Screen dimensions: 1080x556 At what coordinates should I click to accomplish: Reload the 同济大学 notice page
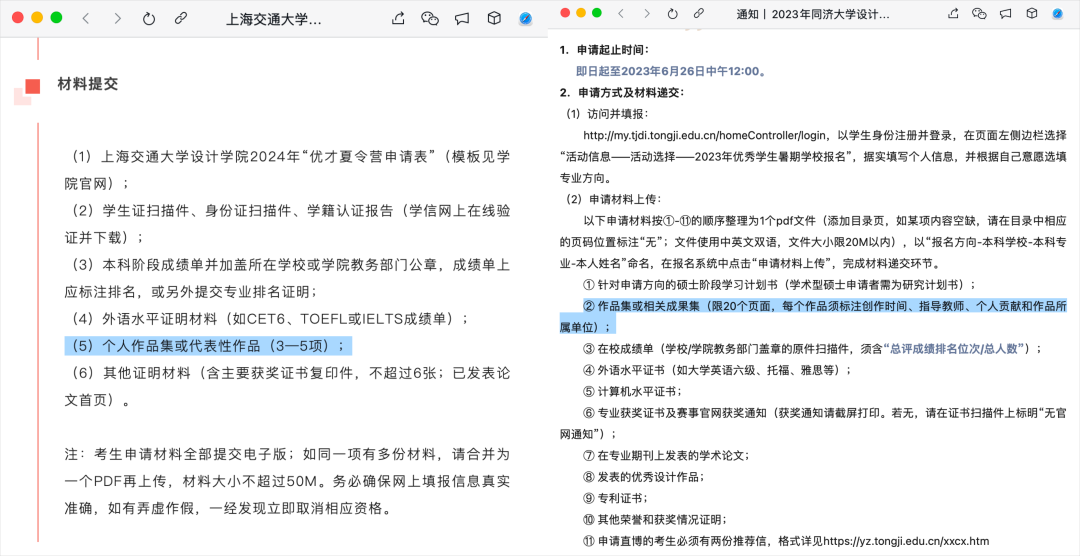673,13
